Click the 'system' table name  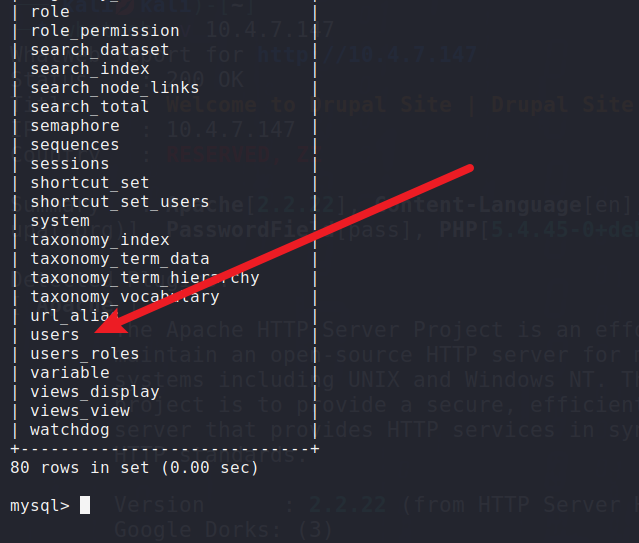click(60, 221)
